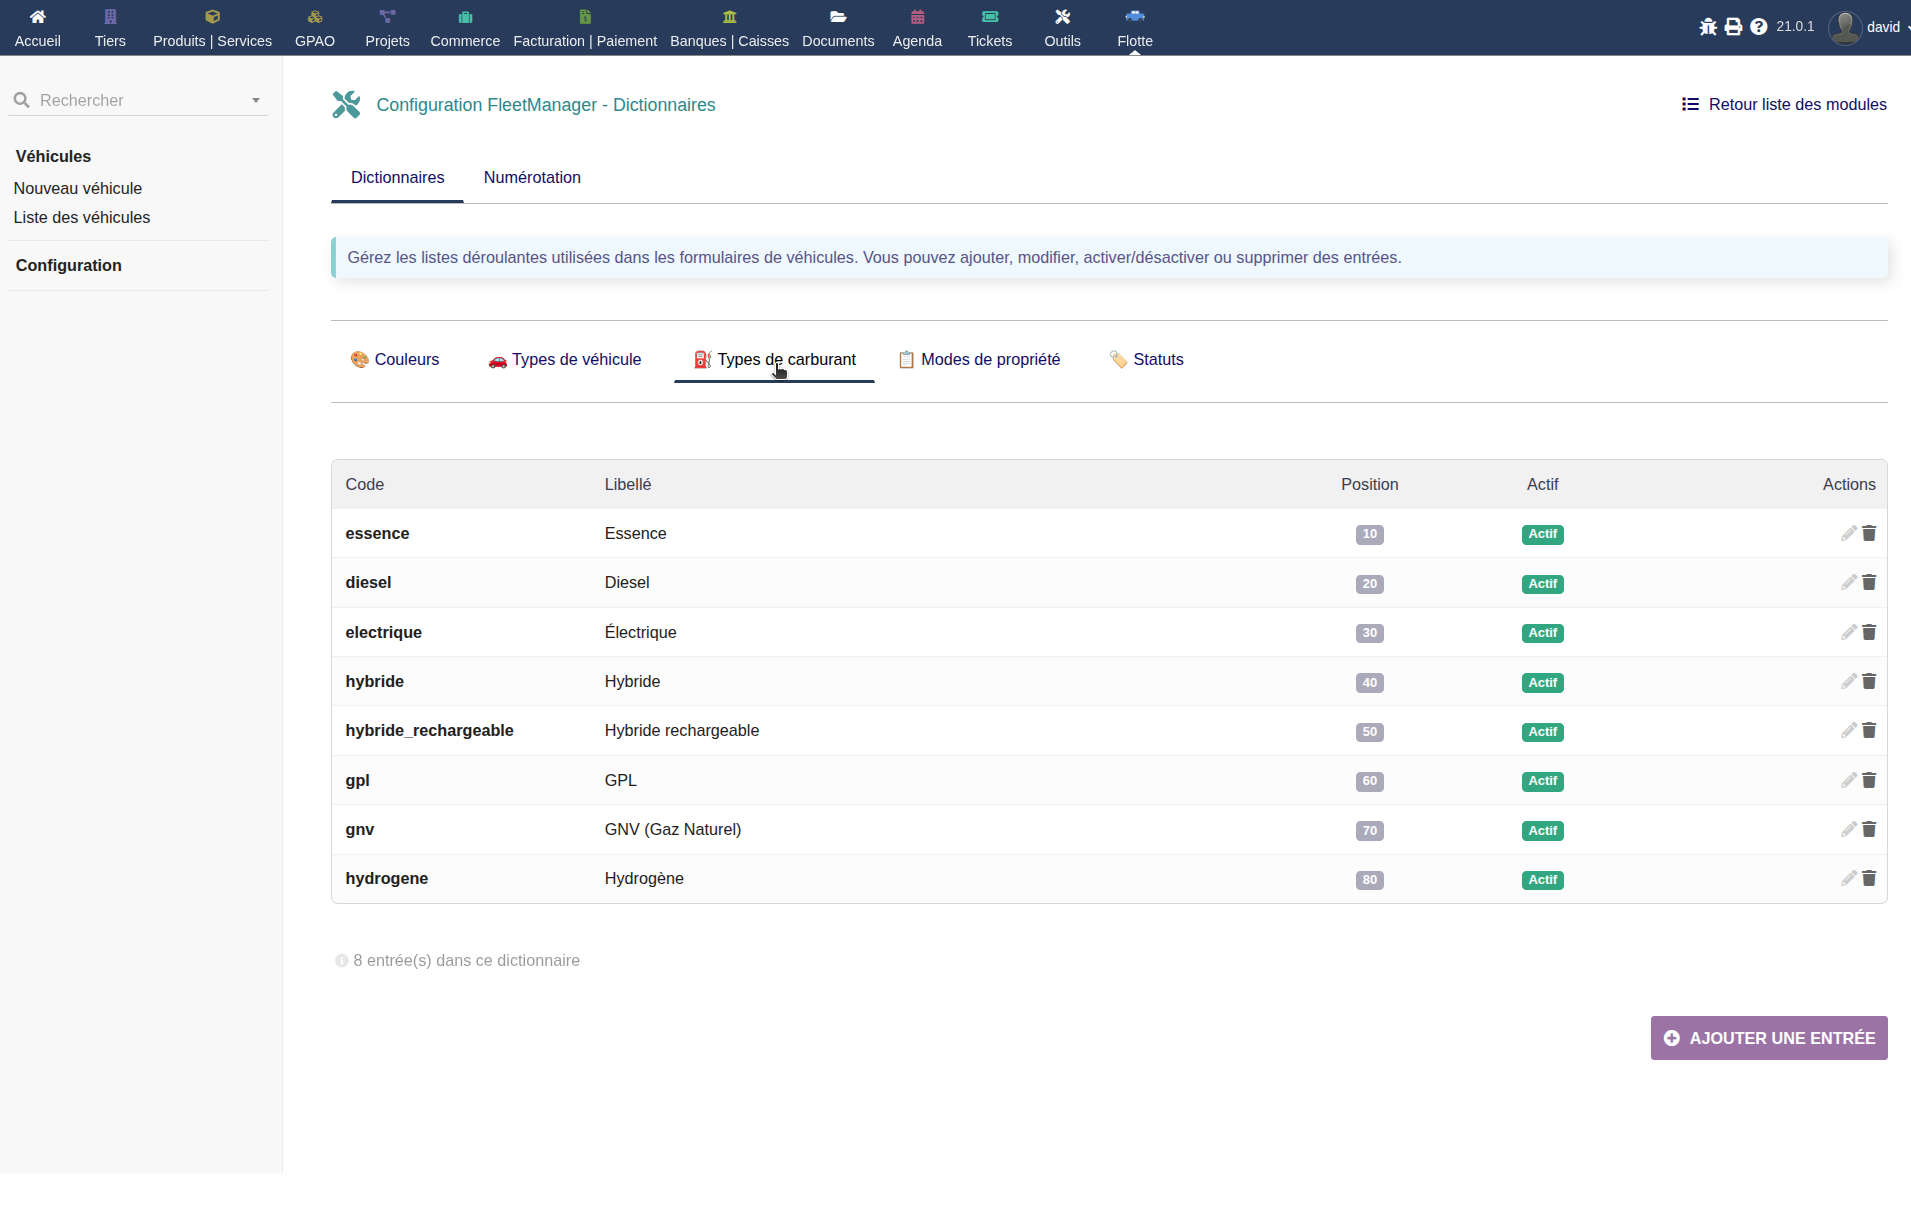Edit the gpl entry with pencil icon

[x=1848, y=780]
